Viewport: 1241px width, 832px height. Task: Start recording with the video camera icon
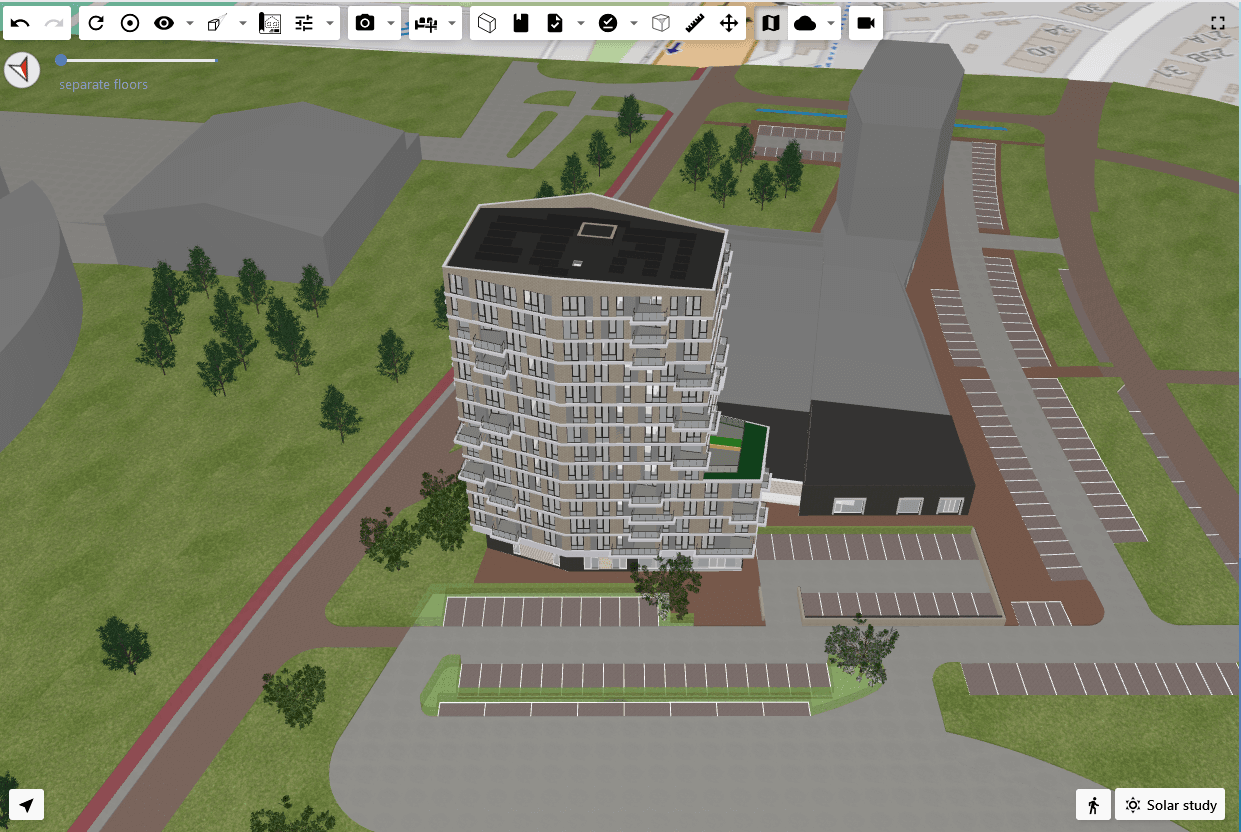pos(866,23)
